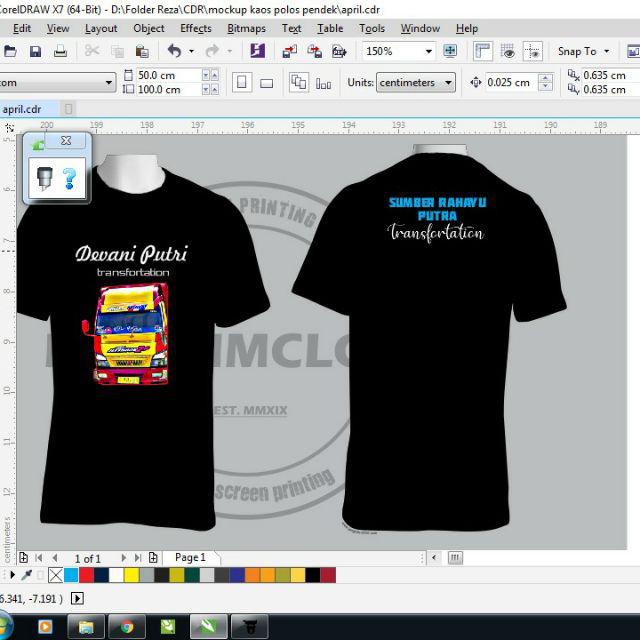This screenshot has width=640, height=640.
Task: Open the zoom level 150% dropdown
Action: [429, 51]
